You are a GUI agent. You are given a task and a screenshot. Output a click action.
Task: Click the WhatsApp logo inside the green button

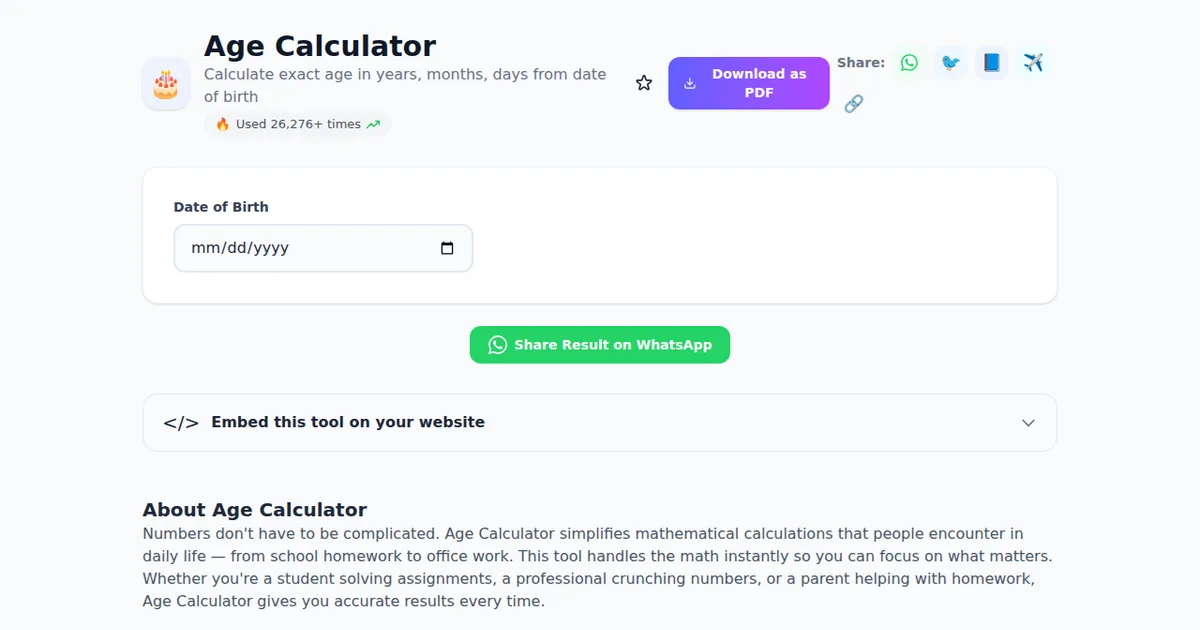coord(497,345)
